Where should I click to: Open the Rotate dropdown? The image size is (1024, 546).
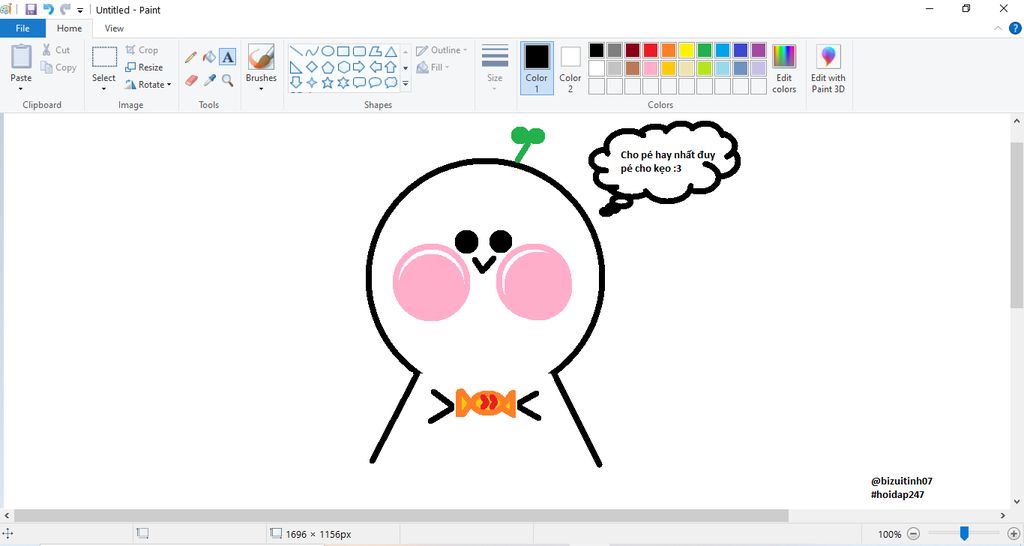point(148,84)
